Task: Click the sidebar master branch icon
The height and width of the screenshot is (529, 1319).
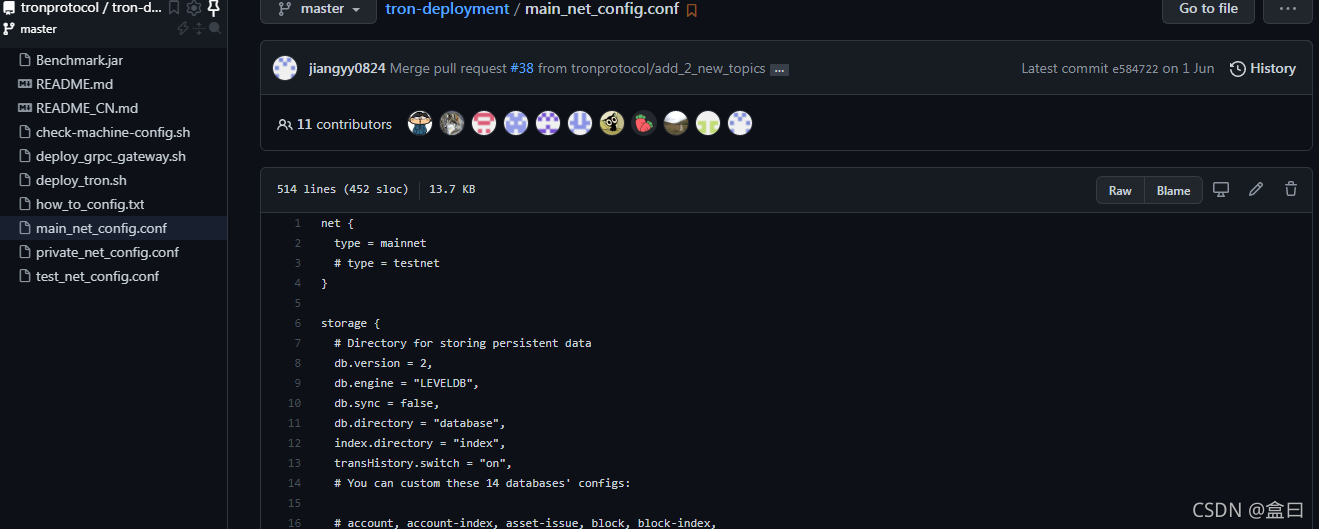Action: [9, 29]
